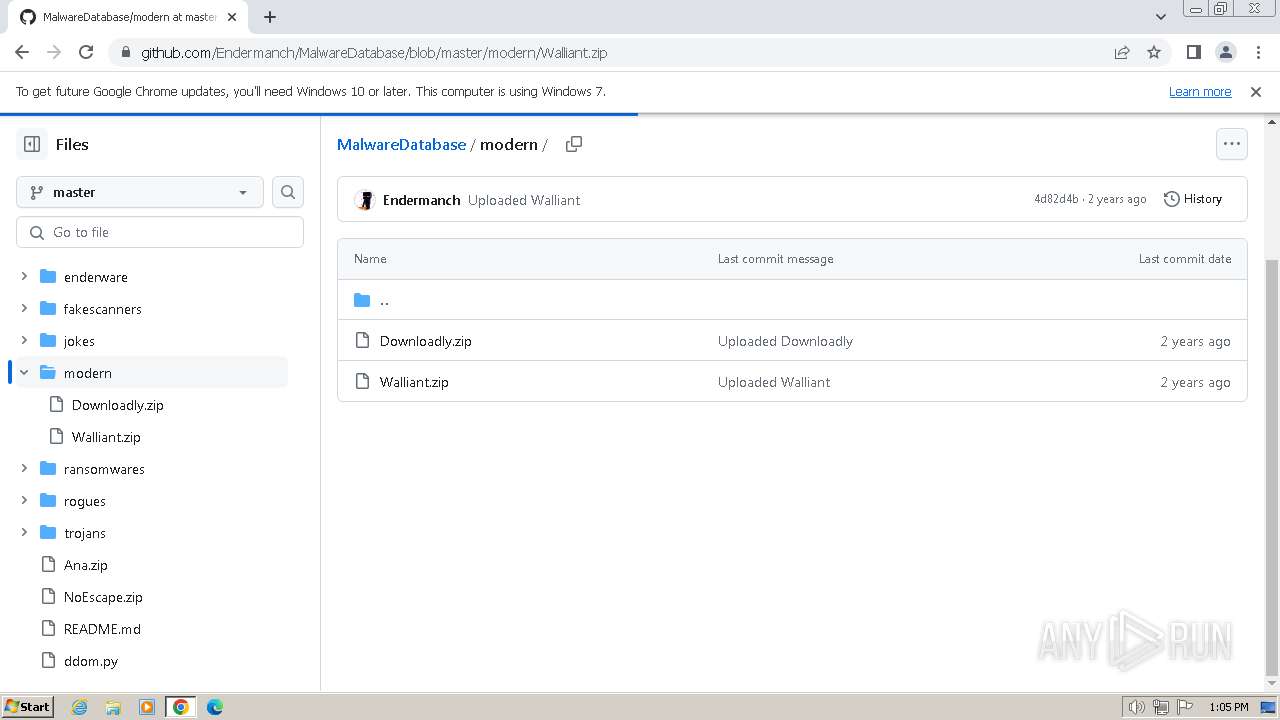
Task: Dismiss the Chrome update notification bar
Action: pos(1256,91)
